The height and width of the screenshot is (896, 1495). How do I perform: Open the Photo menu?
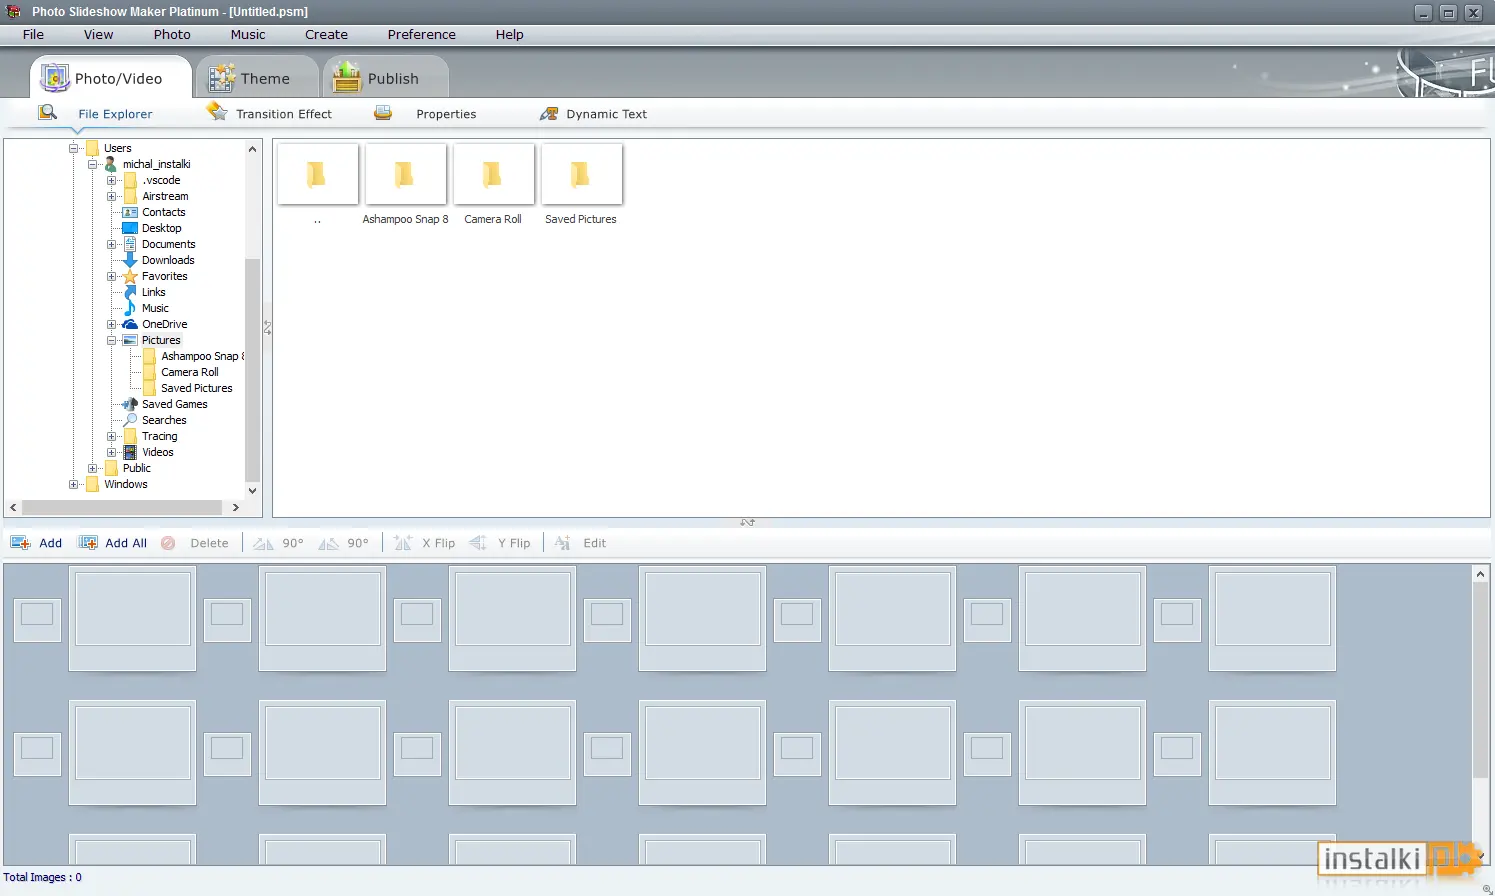[x=172, y=34]
